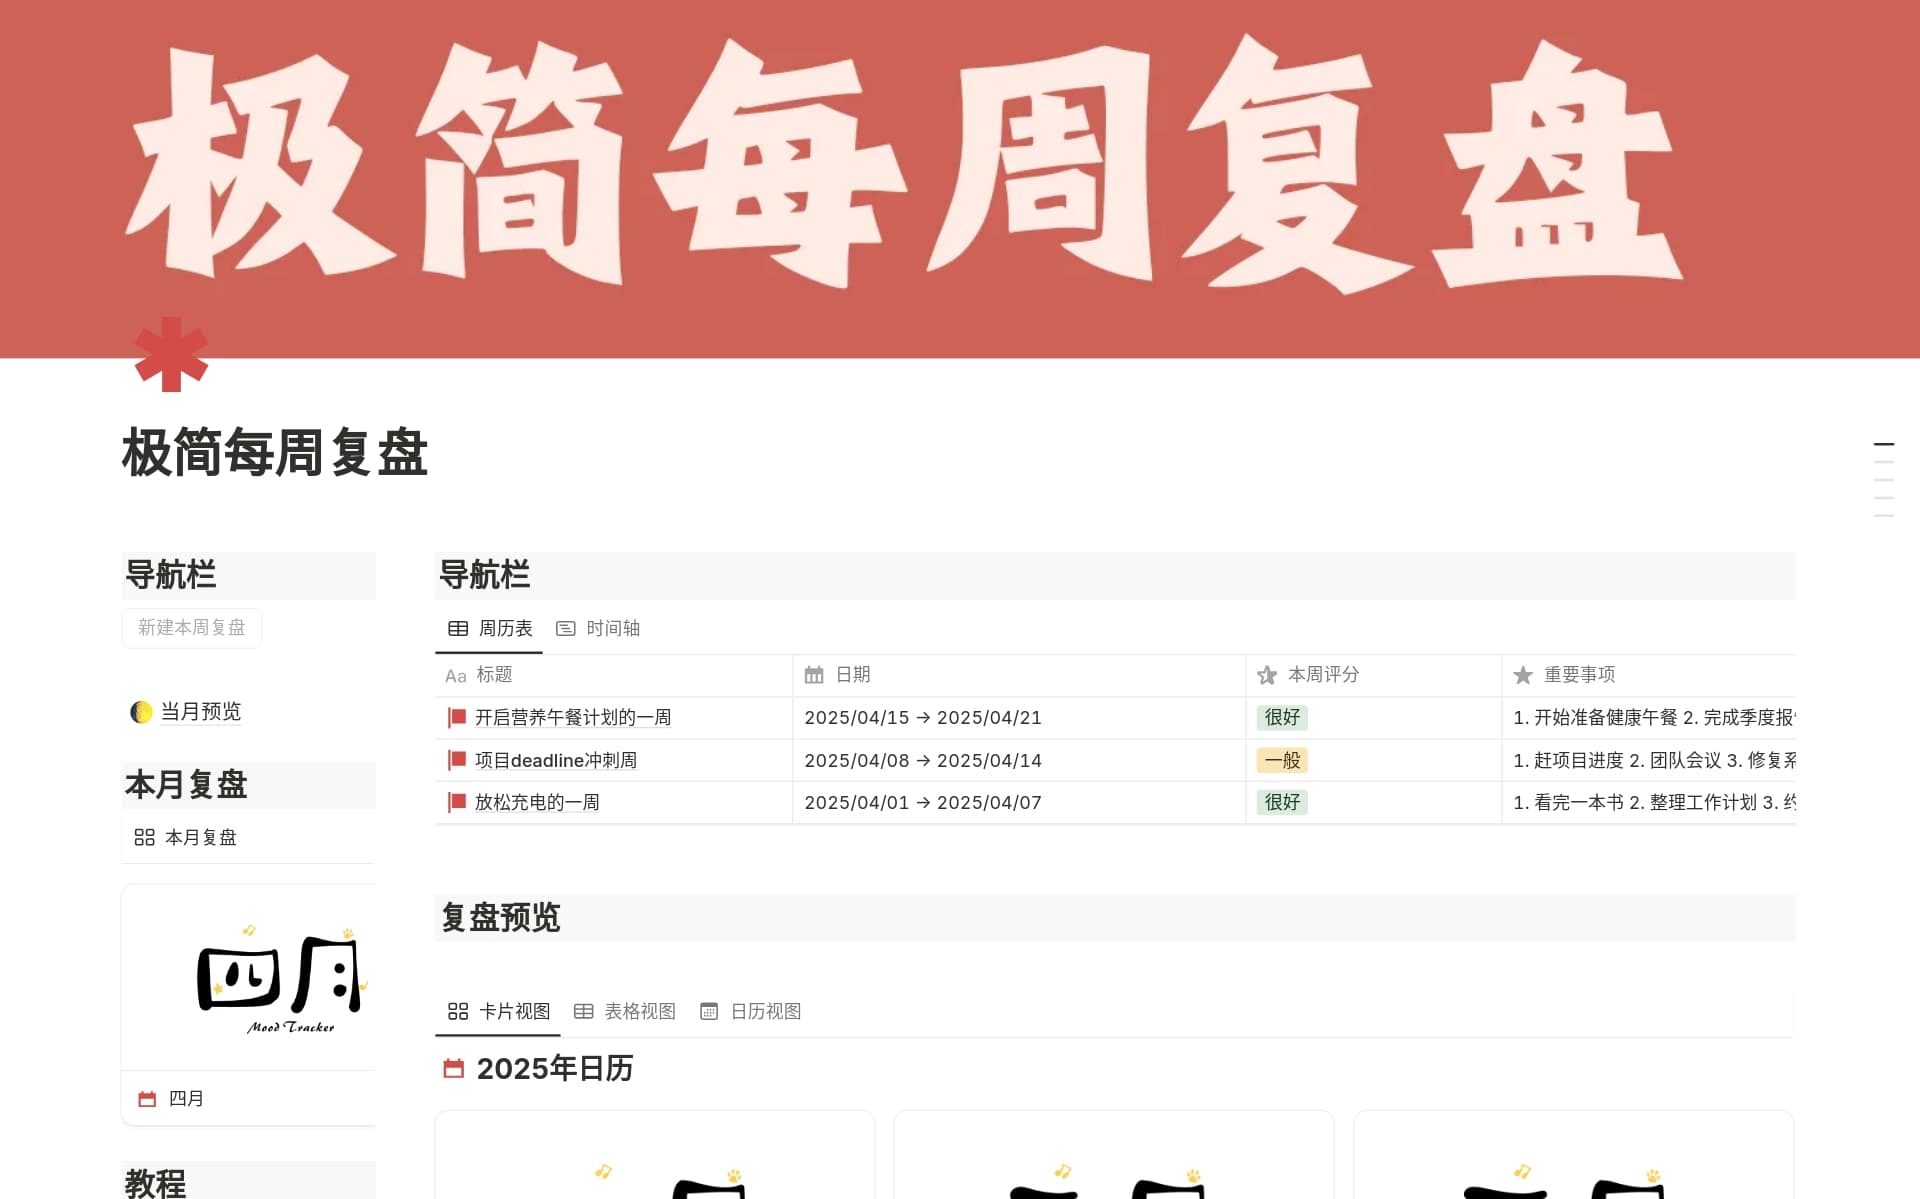Click the moon icon next to 当月预览
The image size is (1920, 1199).
(x=141, y=711)
